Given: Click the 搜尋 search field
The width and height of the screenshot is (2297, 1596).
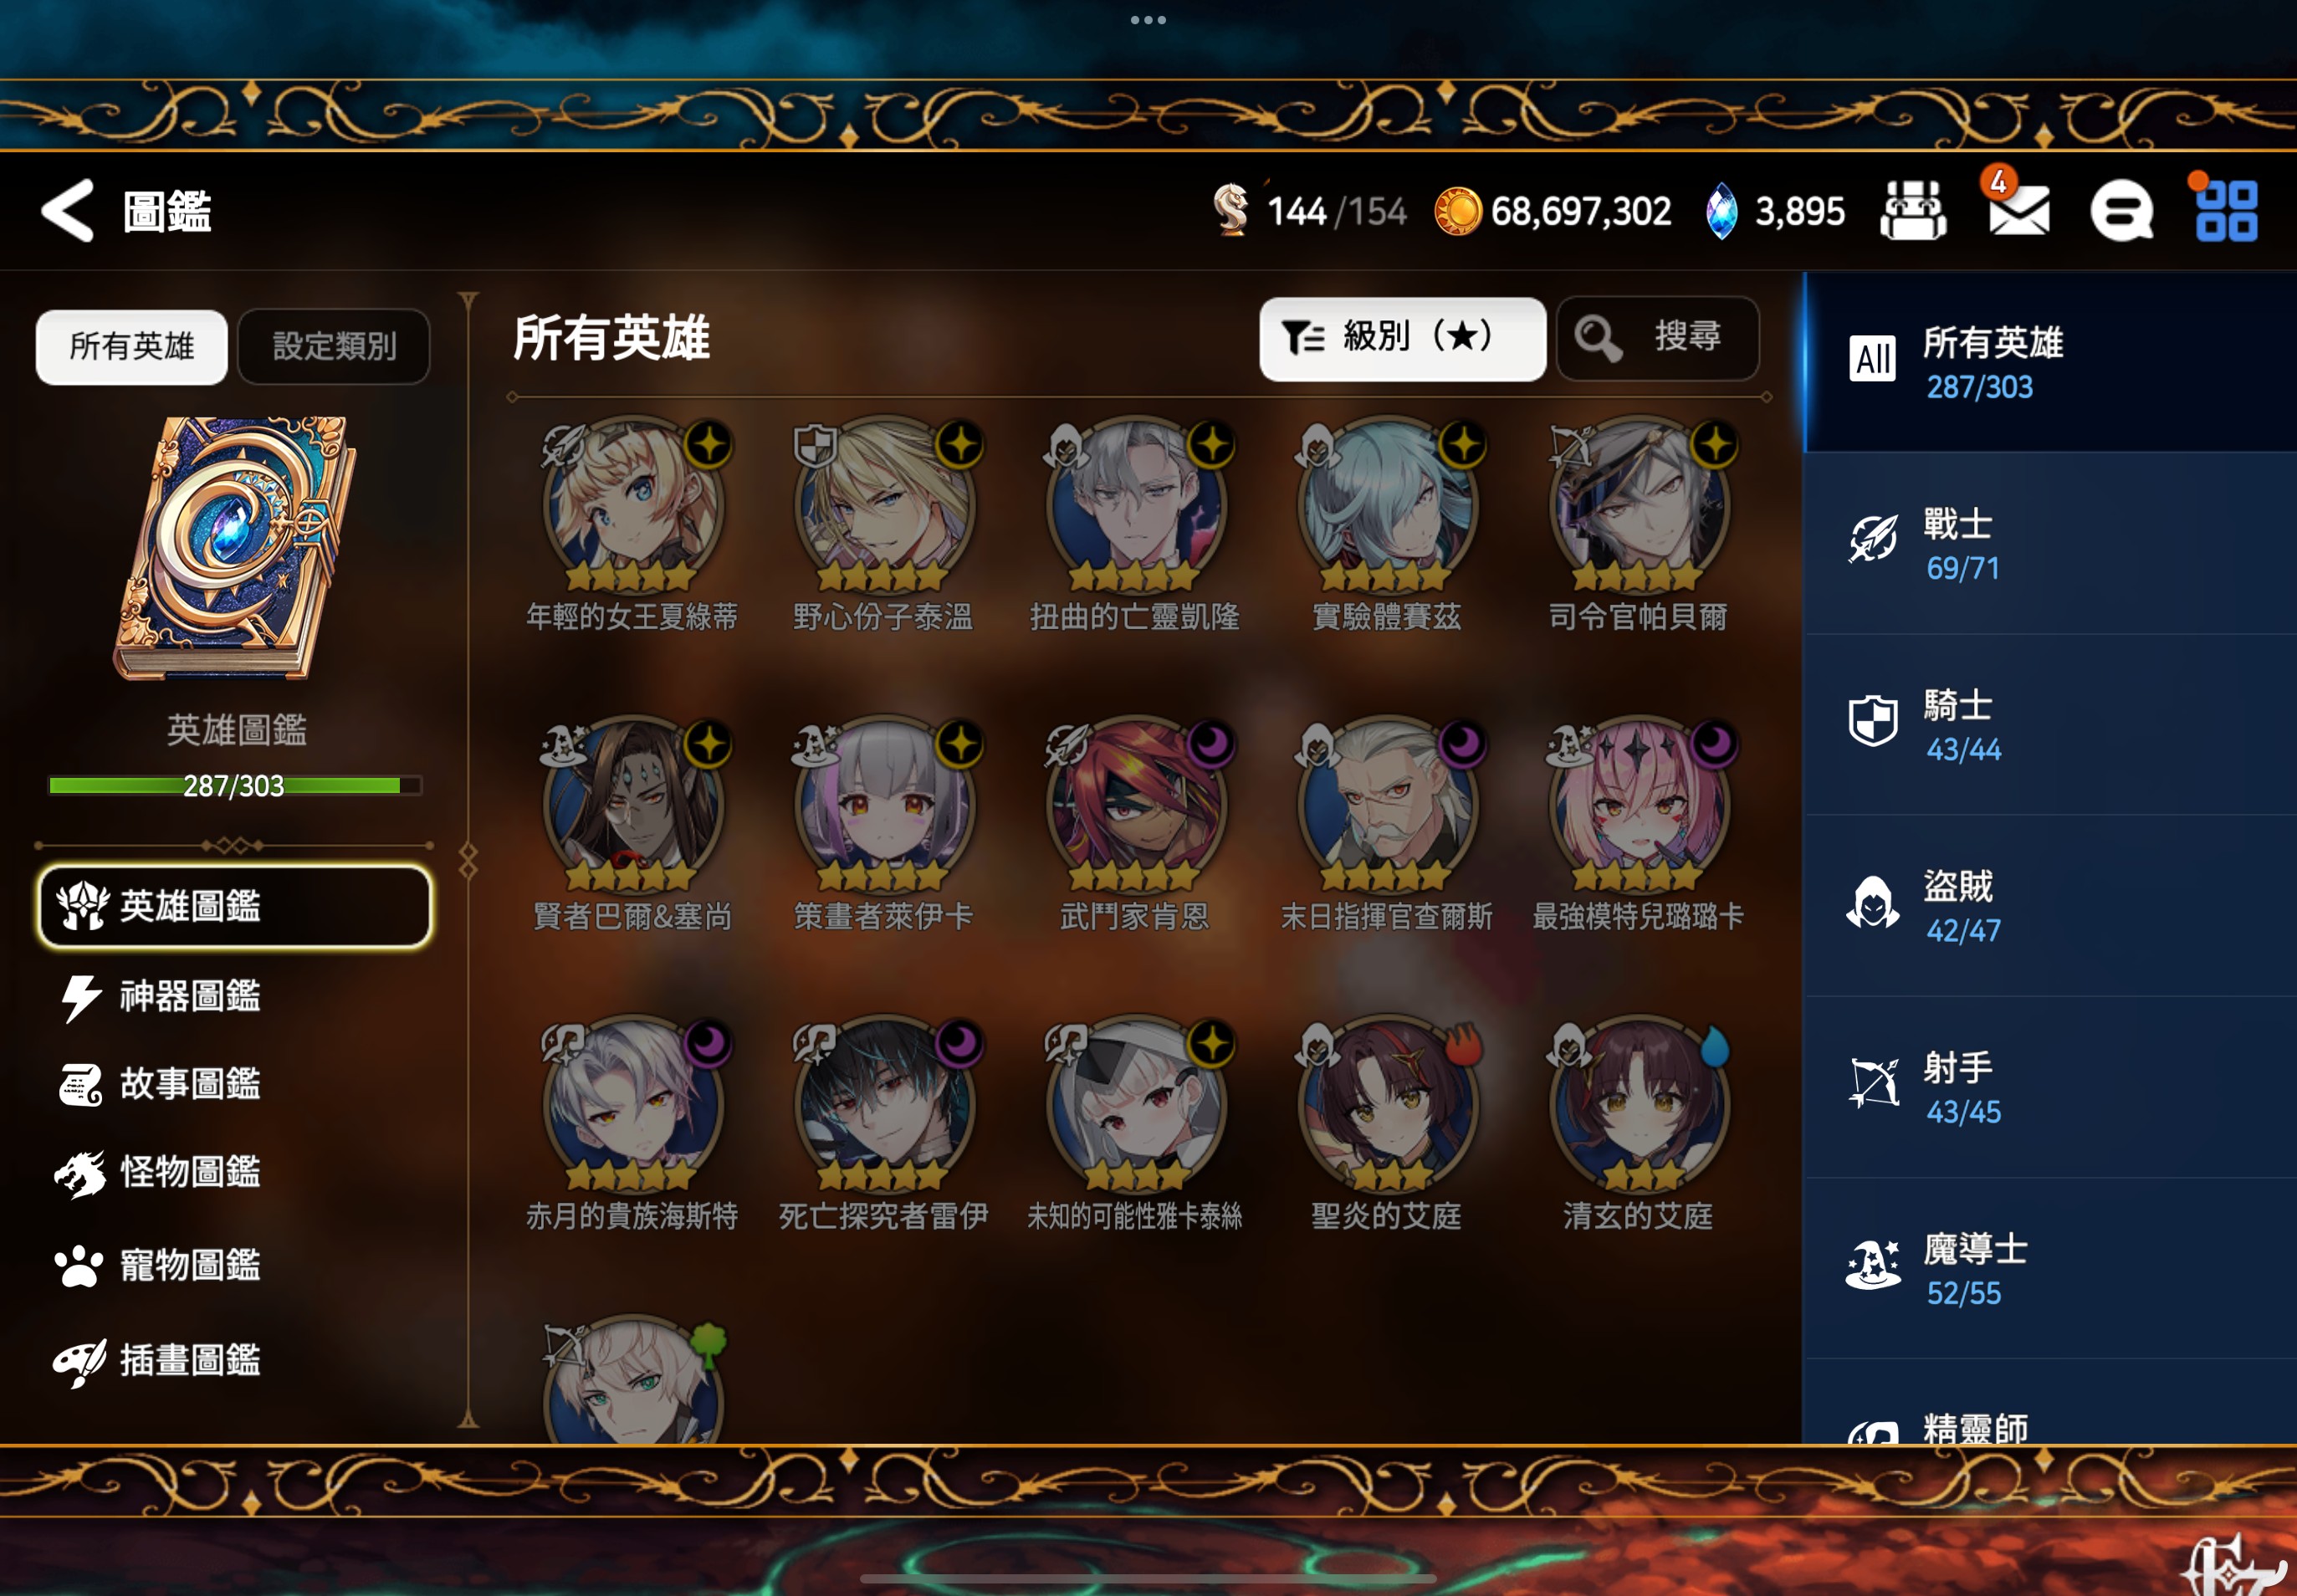Looking at the screenshot, I should (1658, 338).
